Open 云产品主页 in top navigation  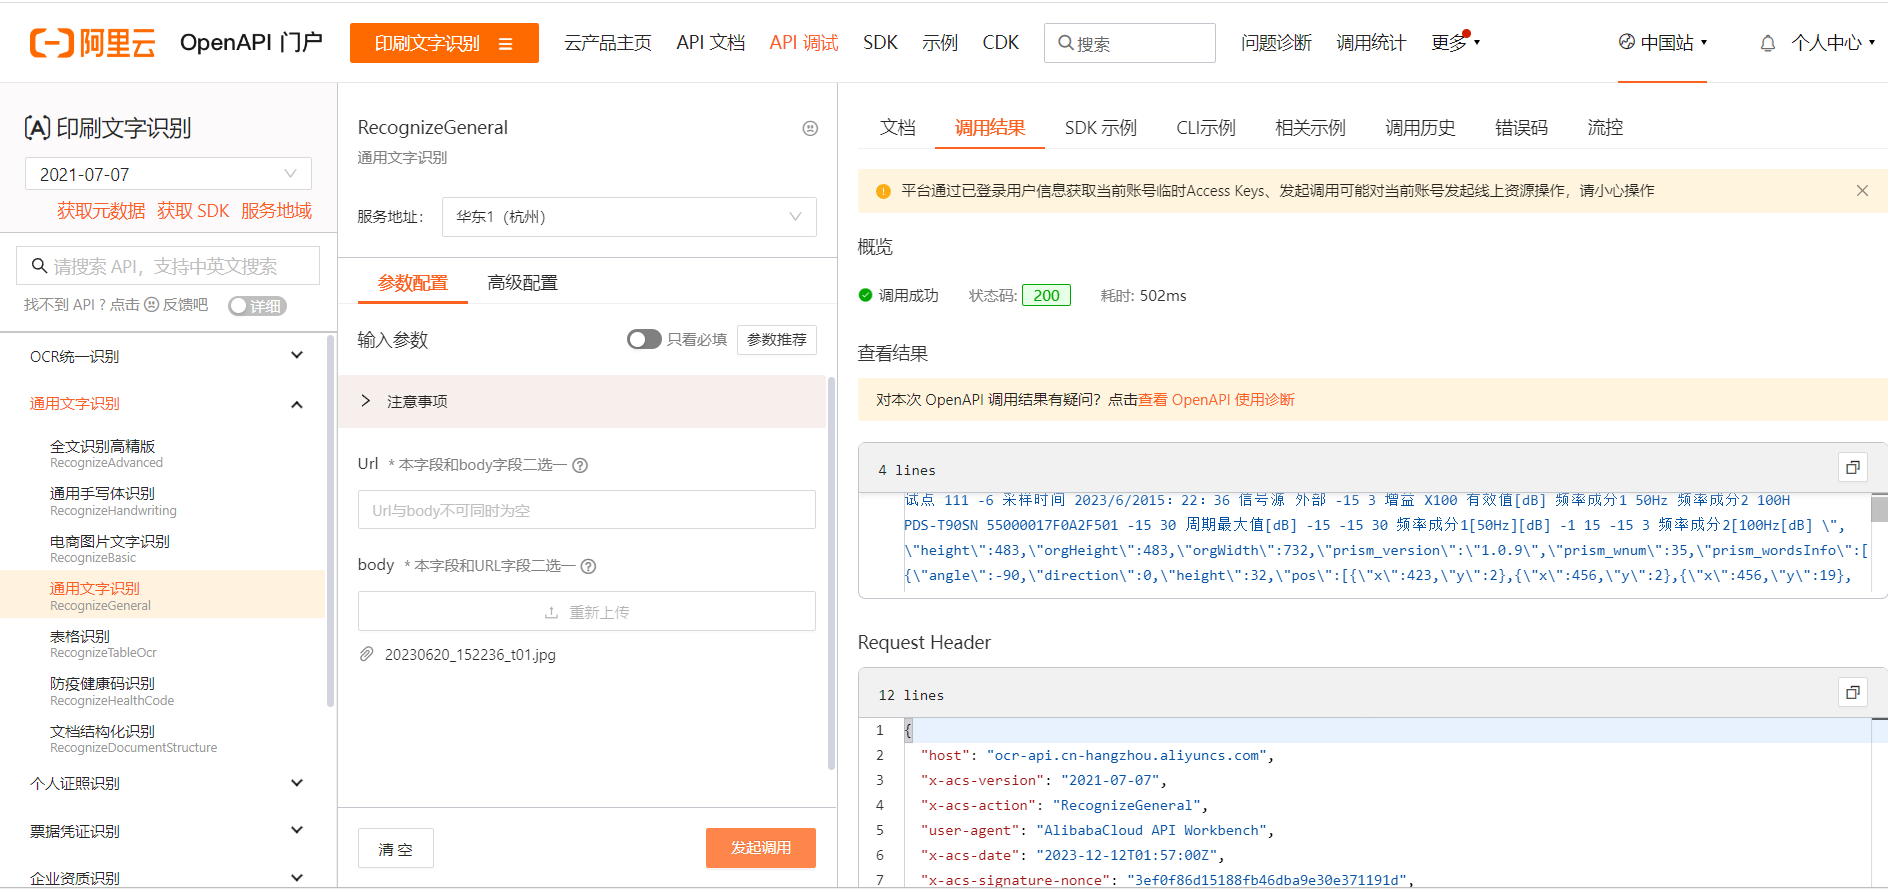click(x=607, y=43)
